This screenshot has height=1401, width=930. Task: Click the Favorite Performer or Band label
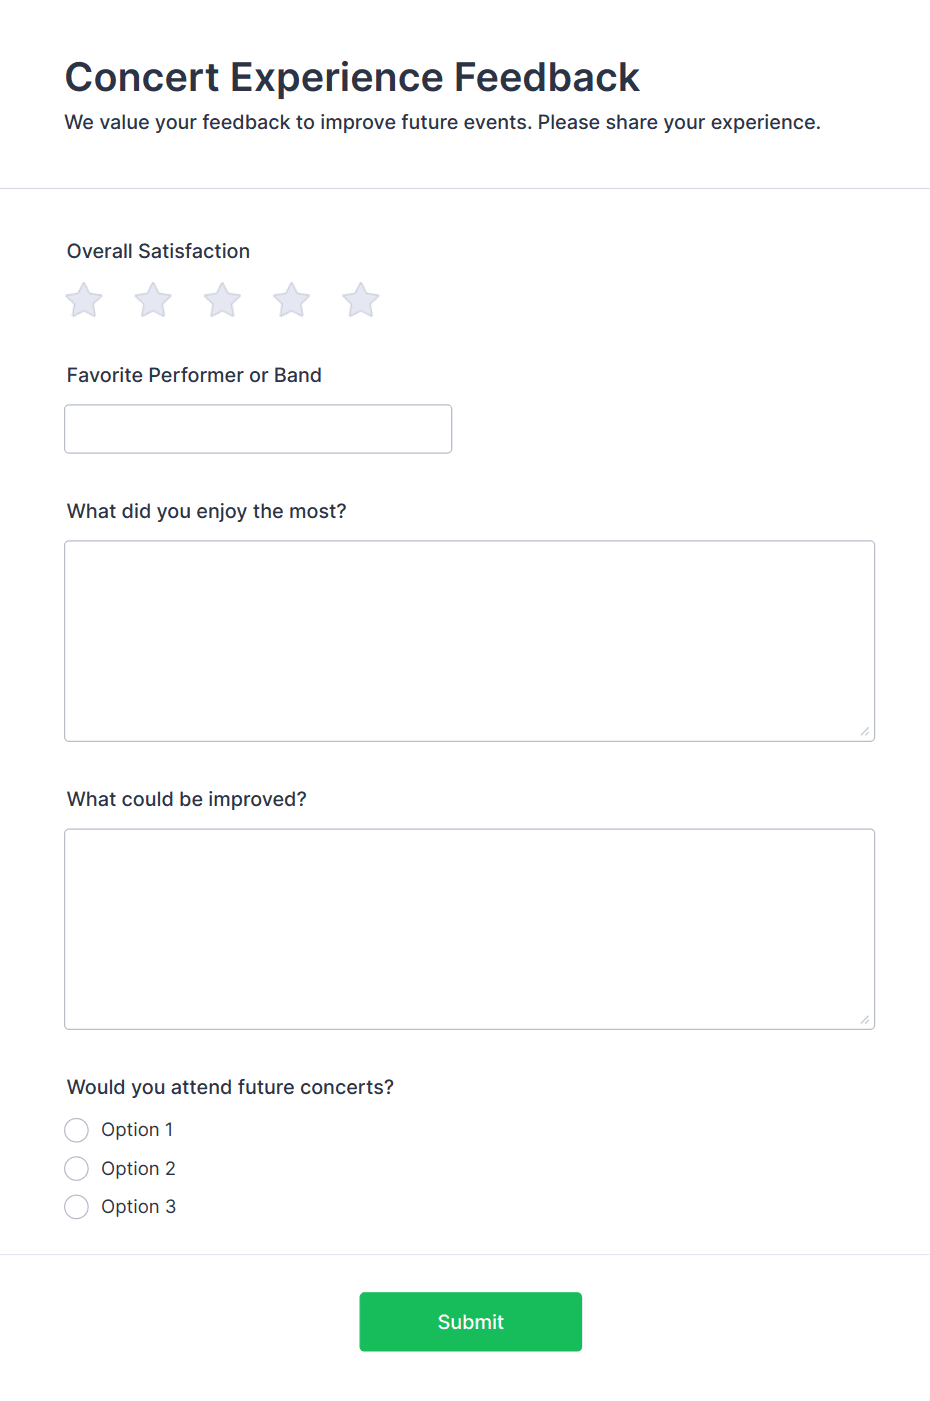click(194, 375)
